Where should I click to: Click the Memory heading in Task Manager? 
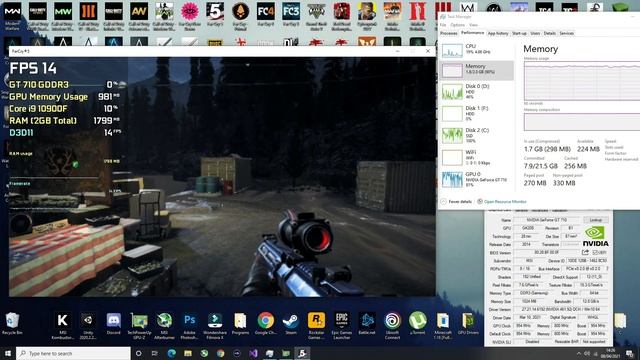(540, 49)
